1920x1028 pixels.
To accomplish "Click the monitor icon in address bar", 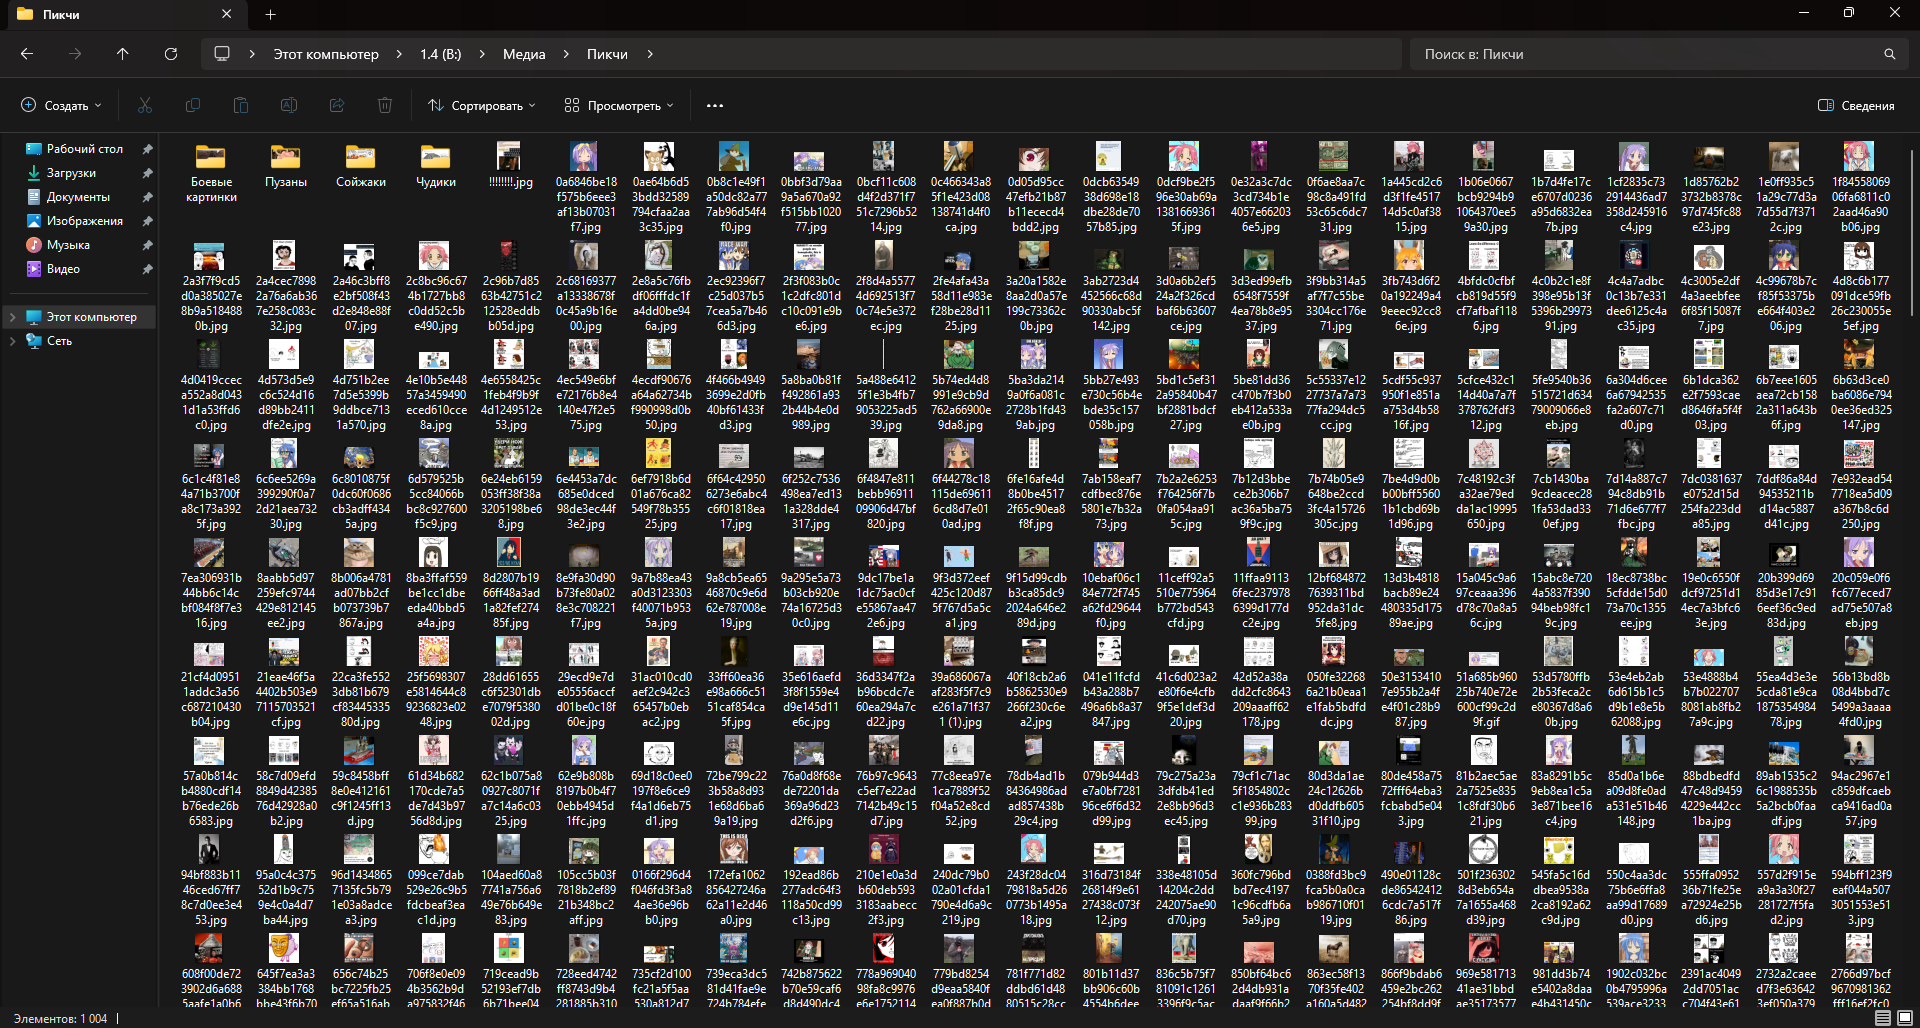I will pos(222,54).
